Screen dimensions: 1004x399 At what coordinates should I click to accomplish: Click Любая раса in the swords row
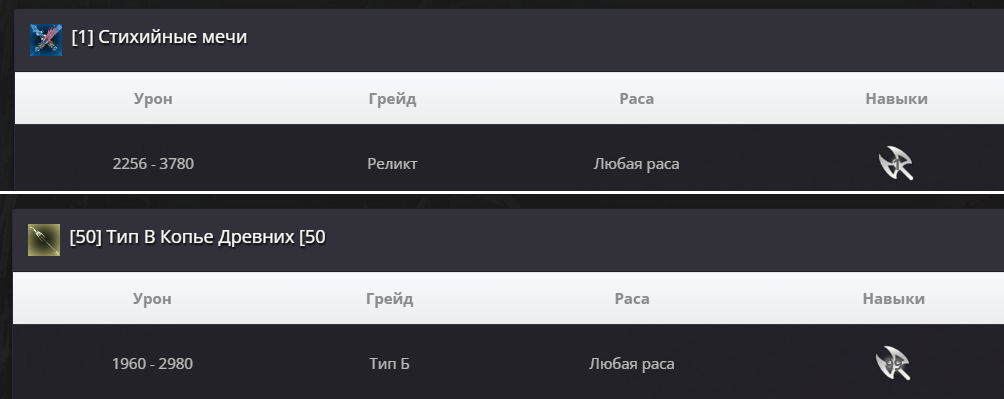(636, 164)
